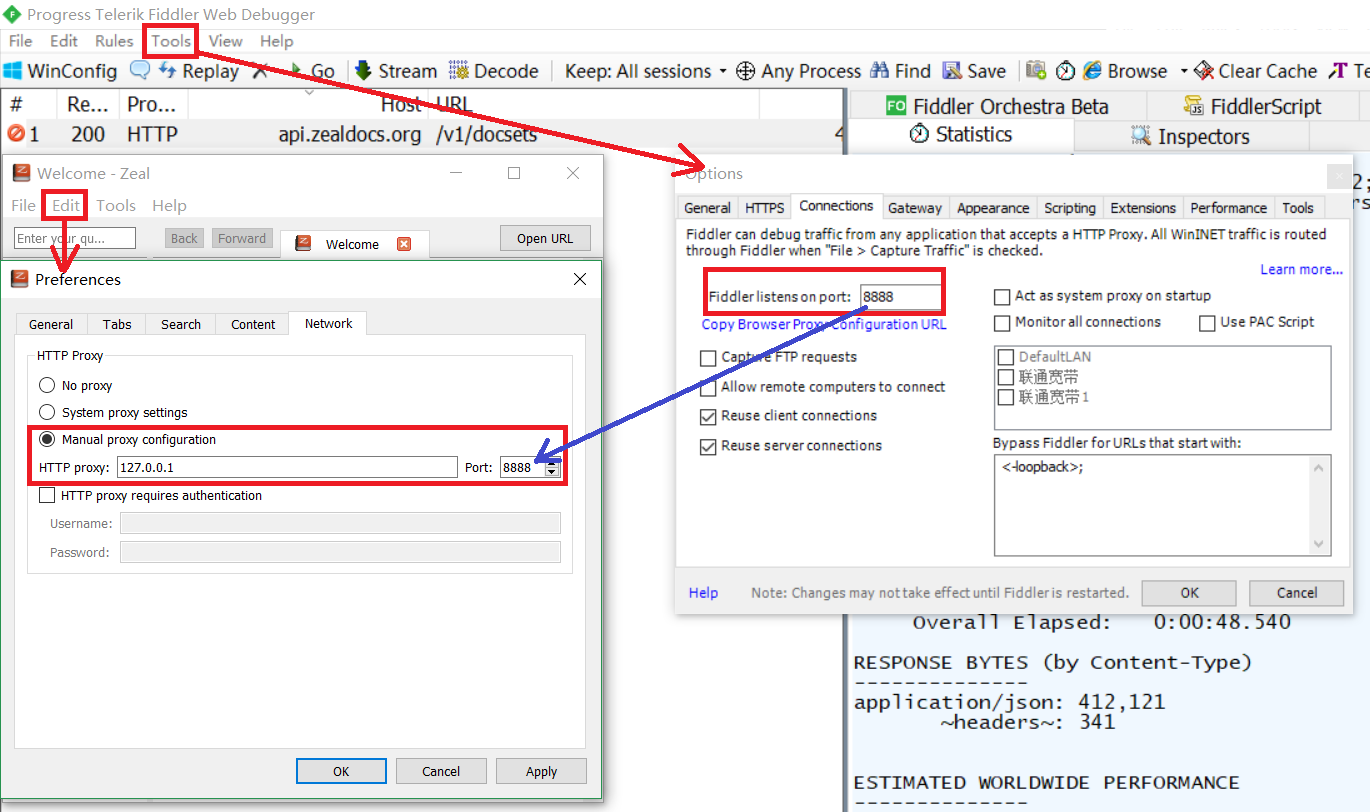The height and width of the screenshot is (812, 1370).
Task: Close the Welcome tab in Zeal
Action: 404,244
